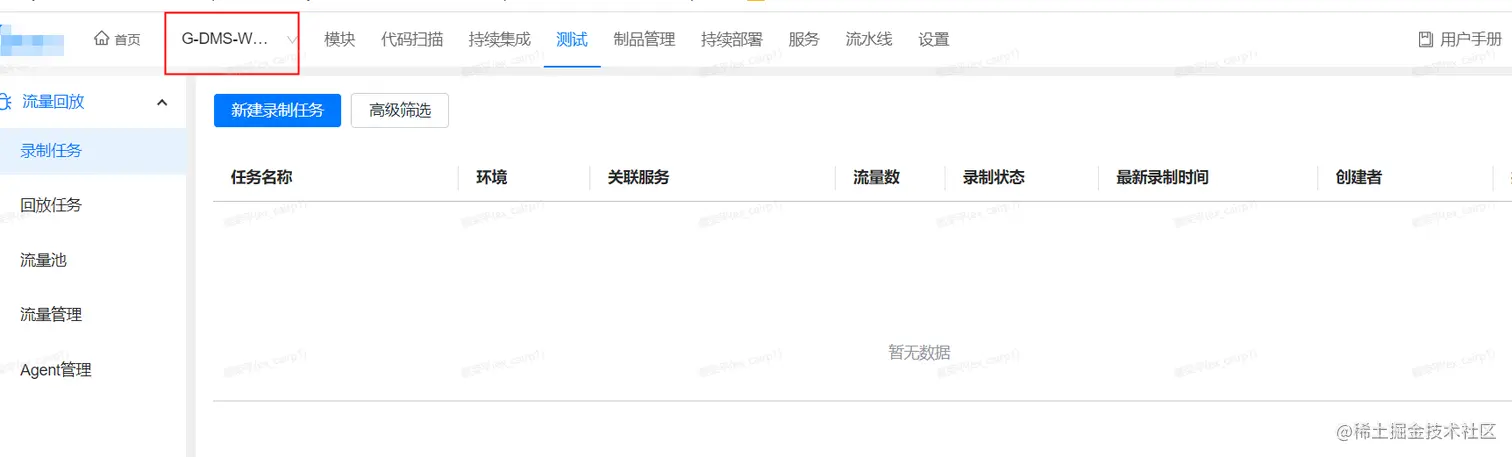This screenshot has width=1512, height=457.
Task: Open 持续集成 tab
Action: (499, 40)
